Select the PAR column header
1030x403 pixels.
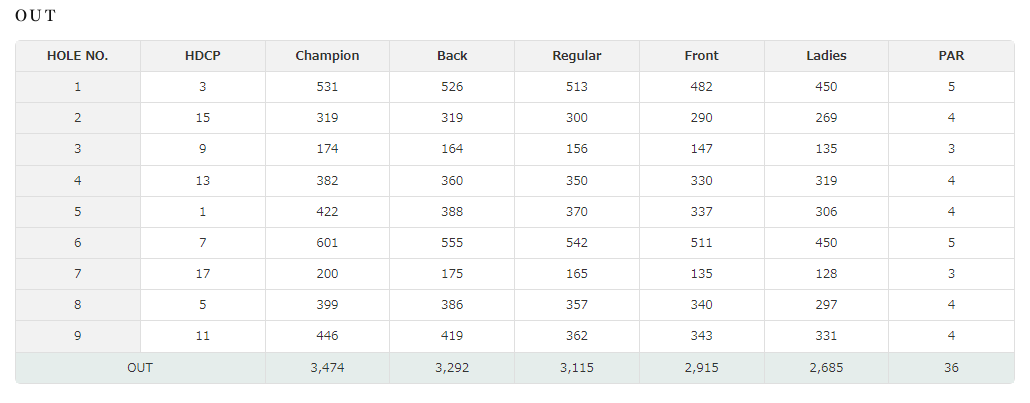pyautogui.click(x=951, y=56)
